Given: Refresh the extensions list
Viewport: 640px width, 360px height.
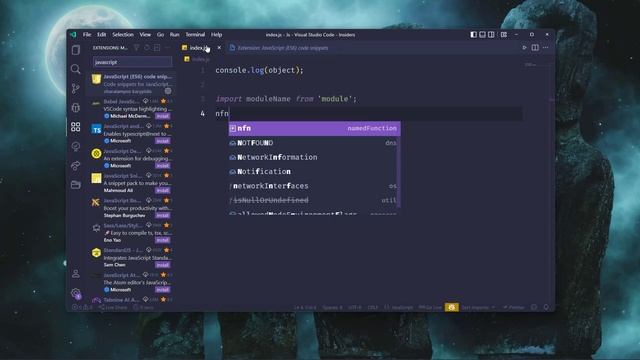Looking at the screenshot, I should click(x=147, y=48).
